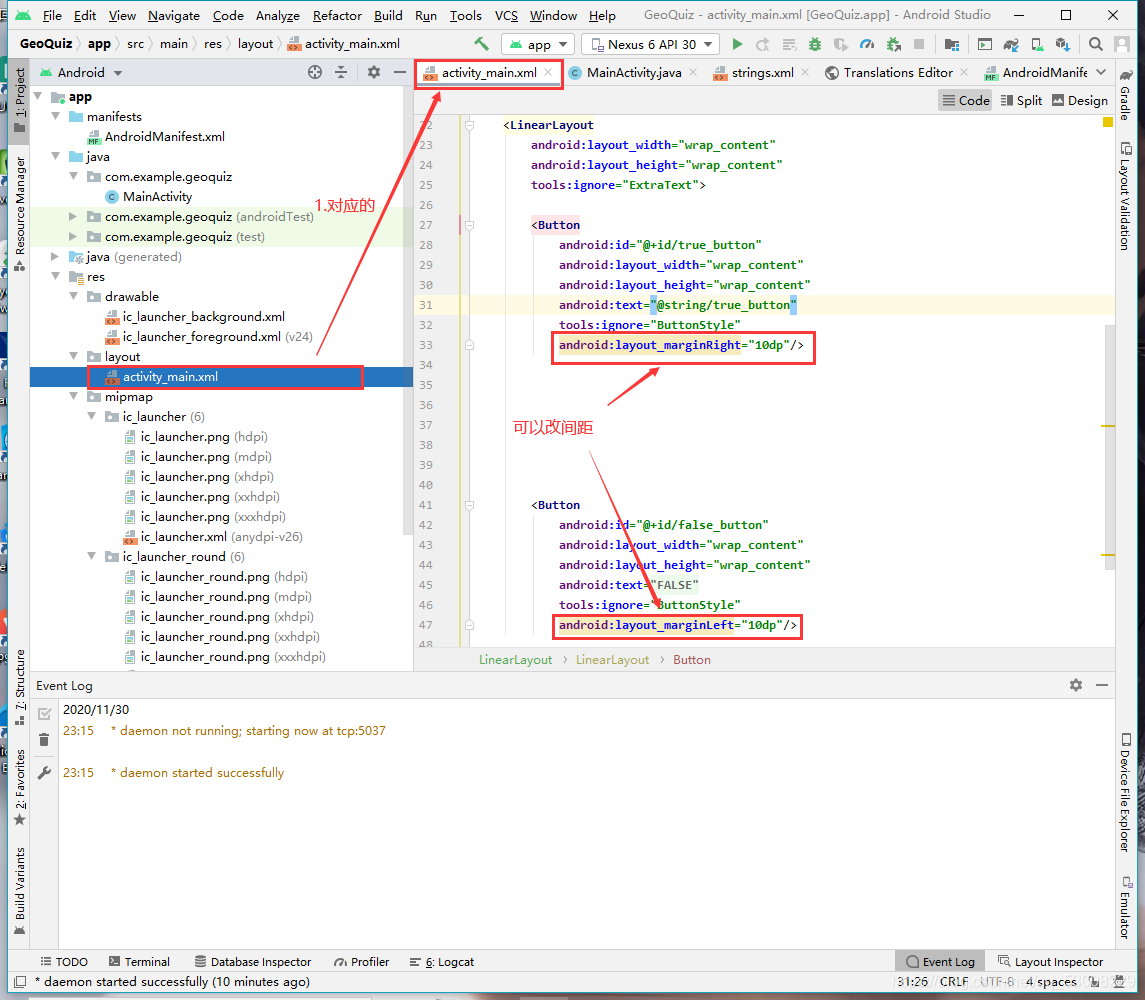Click the yellow warning marker in editor stripe
Screen dimensions: 1145x1000
[x=1108, y=122]
